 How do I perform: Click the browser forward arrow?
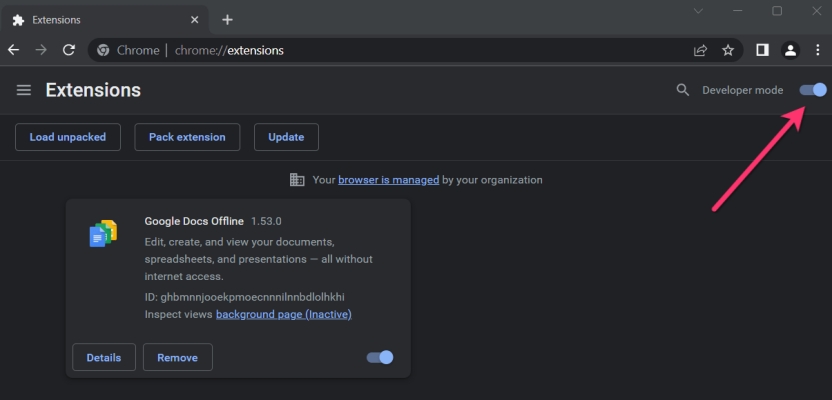tap(41, 50)
